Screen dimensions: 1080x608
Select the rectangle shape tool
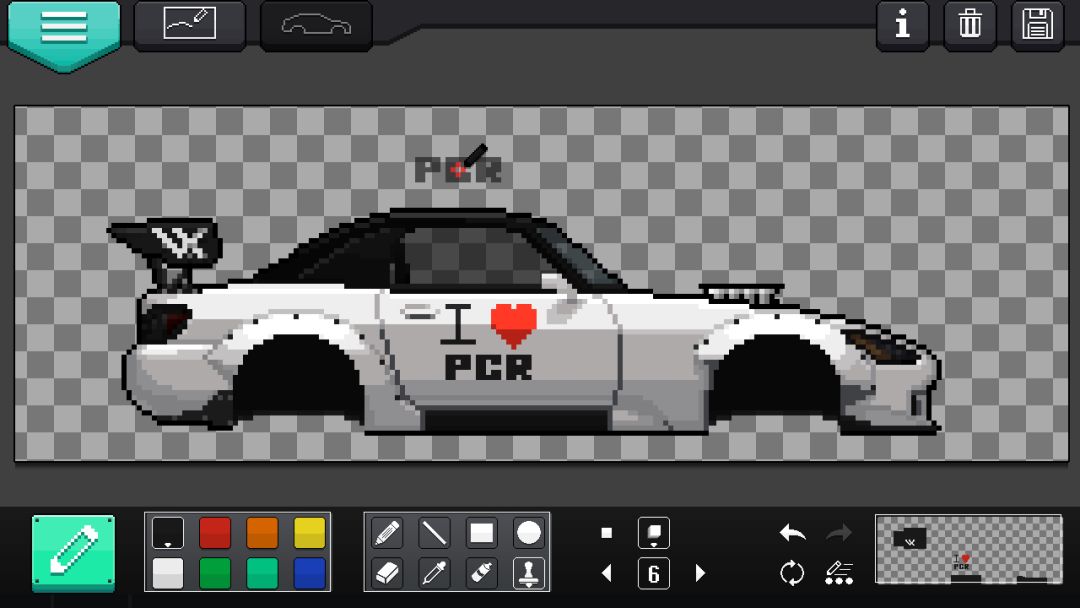coord(481,533)
